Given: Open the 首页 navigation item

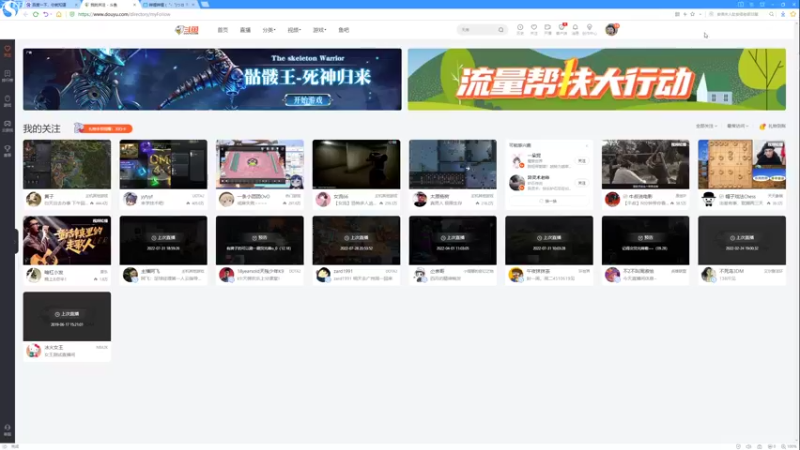Looking at the screenshot, I should pyautogui.click(x=223, y=30).
